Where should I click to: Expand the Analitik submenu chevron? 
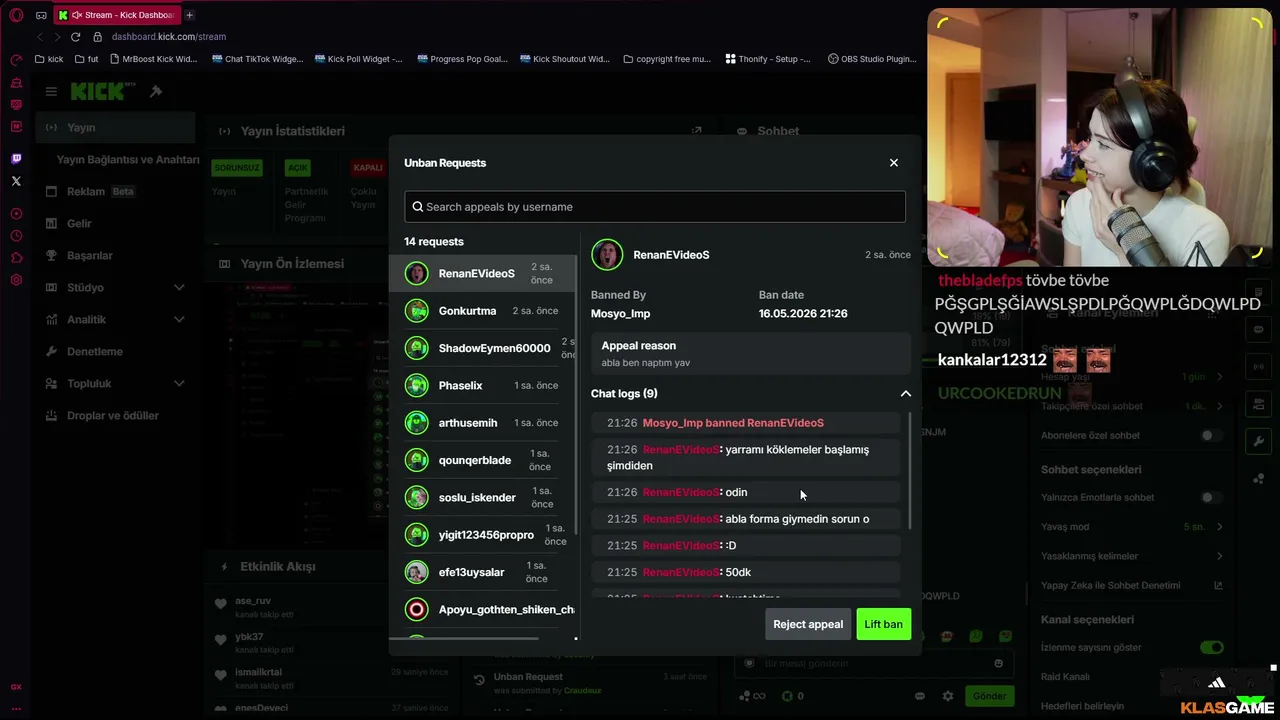(179, 320)
